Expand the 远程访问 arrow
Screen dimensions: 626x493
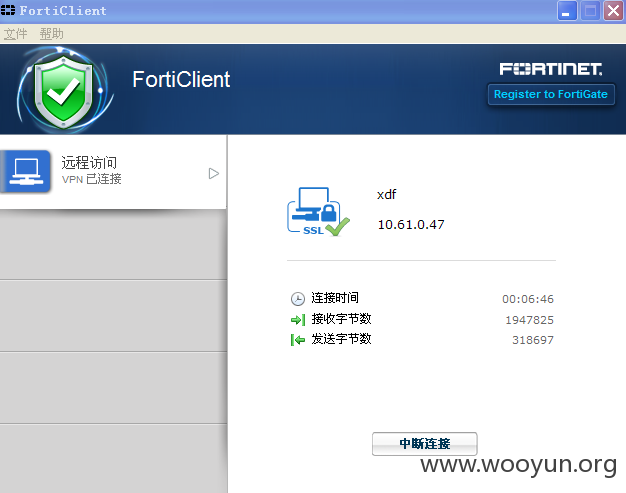coord(214,173)
